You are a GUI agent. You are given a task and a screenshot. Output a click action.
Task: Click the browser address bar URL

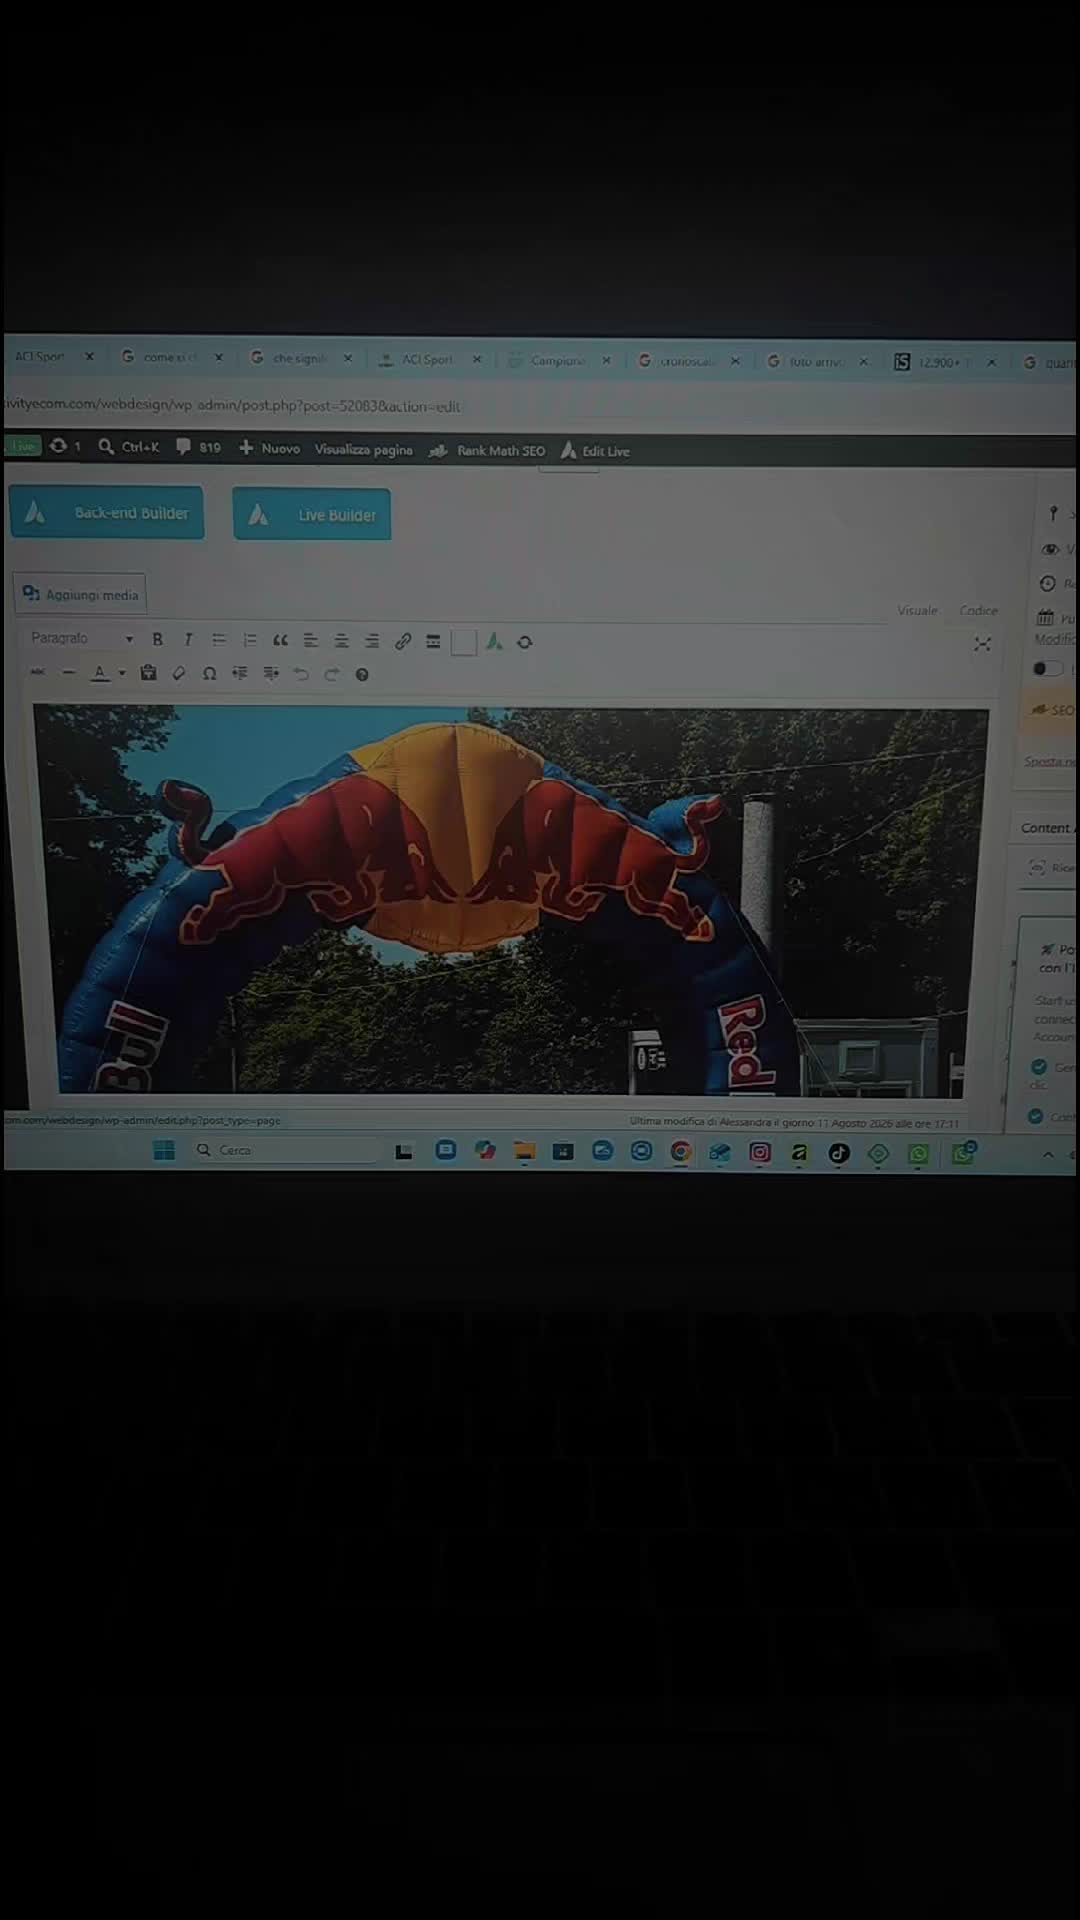(232, 405)
